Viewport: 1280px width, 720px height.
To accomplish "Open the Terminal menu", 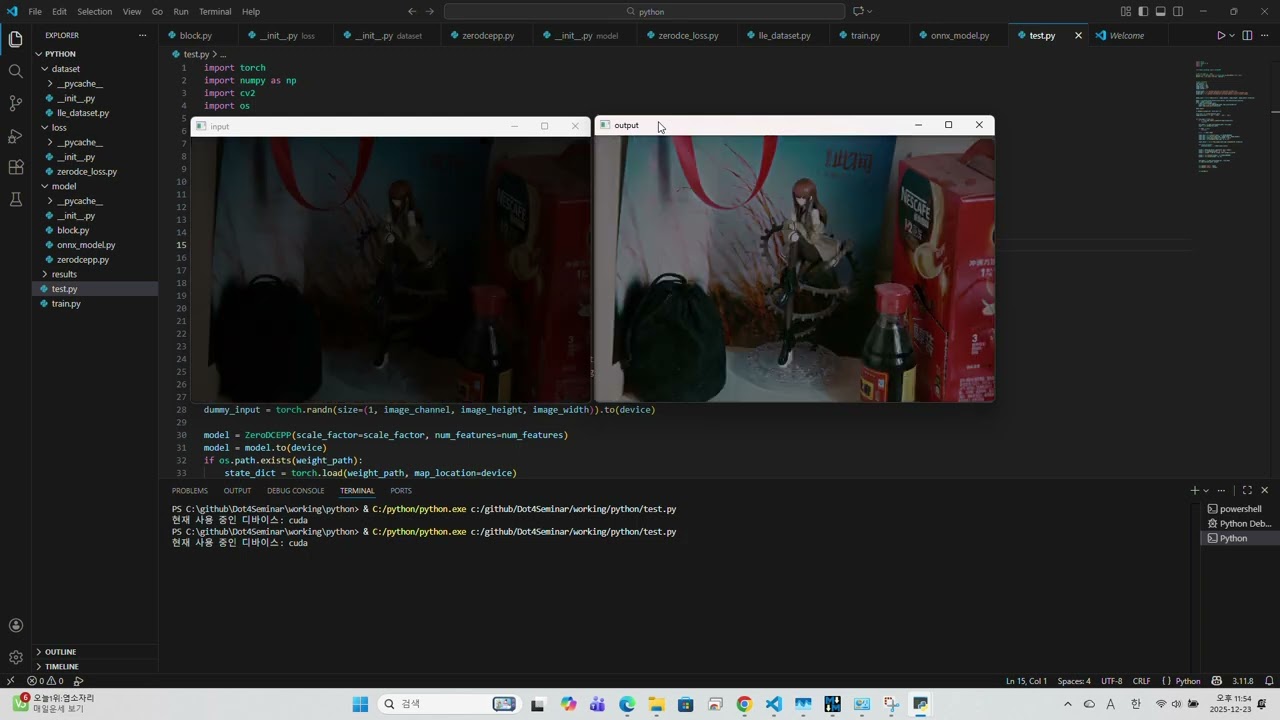I will [215, 11].
